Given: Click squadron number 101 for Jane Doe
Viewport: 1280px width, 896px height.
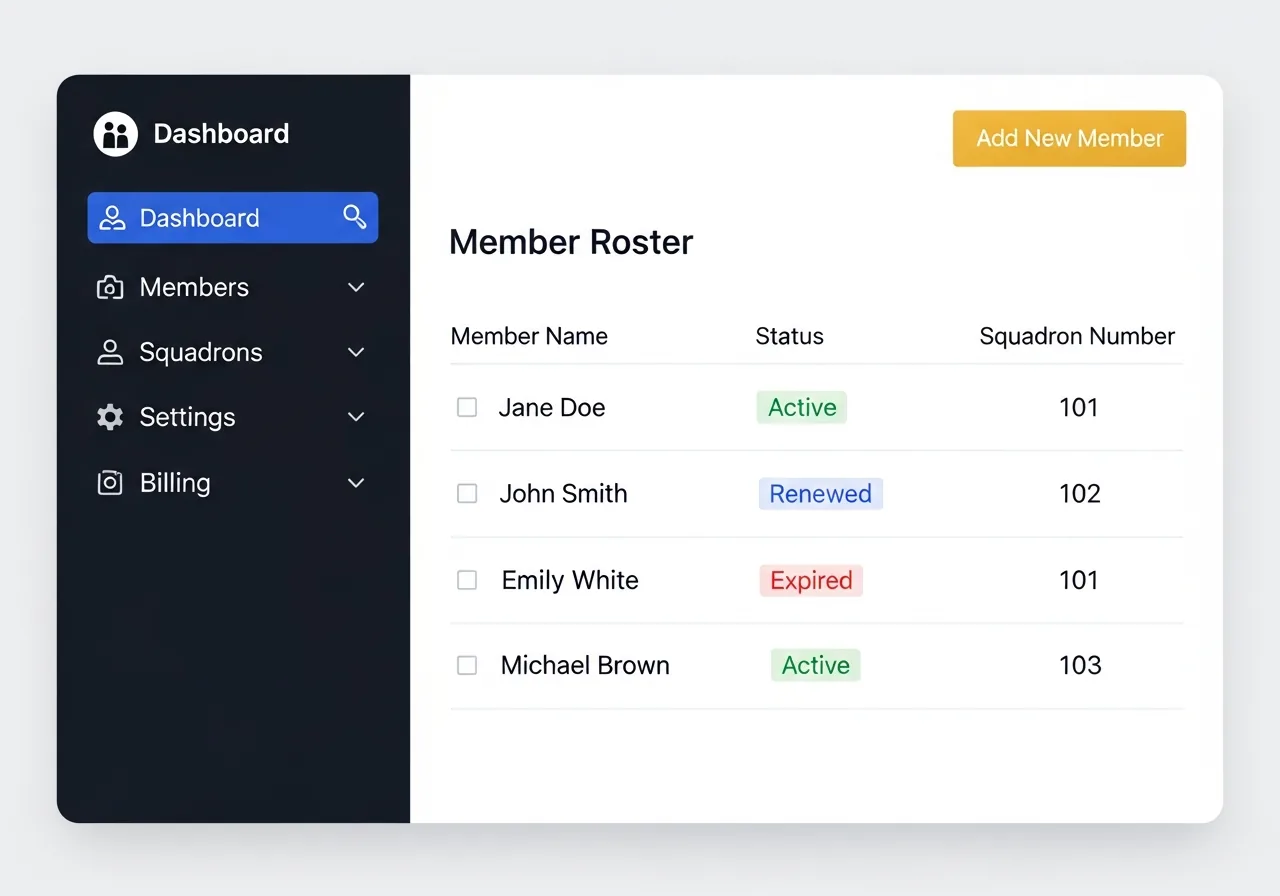Looking at the screenshot, I should (1079, 407).
